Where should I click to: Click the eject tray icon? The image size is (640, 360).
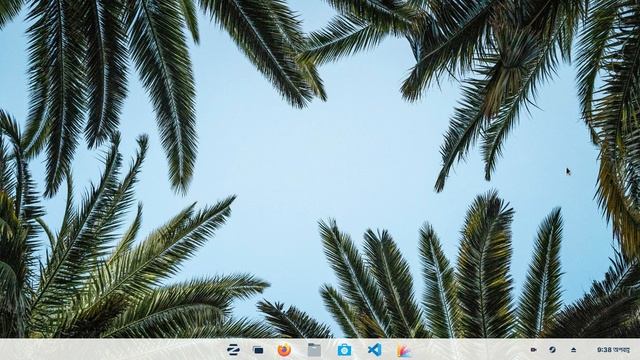click(x=573, y=350)
